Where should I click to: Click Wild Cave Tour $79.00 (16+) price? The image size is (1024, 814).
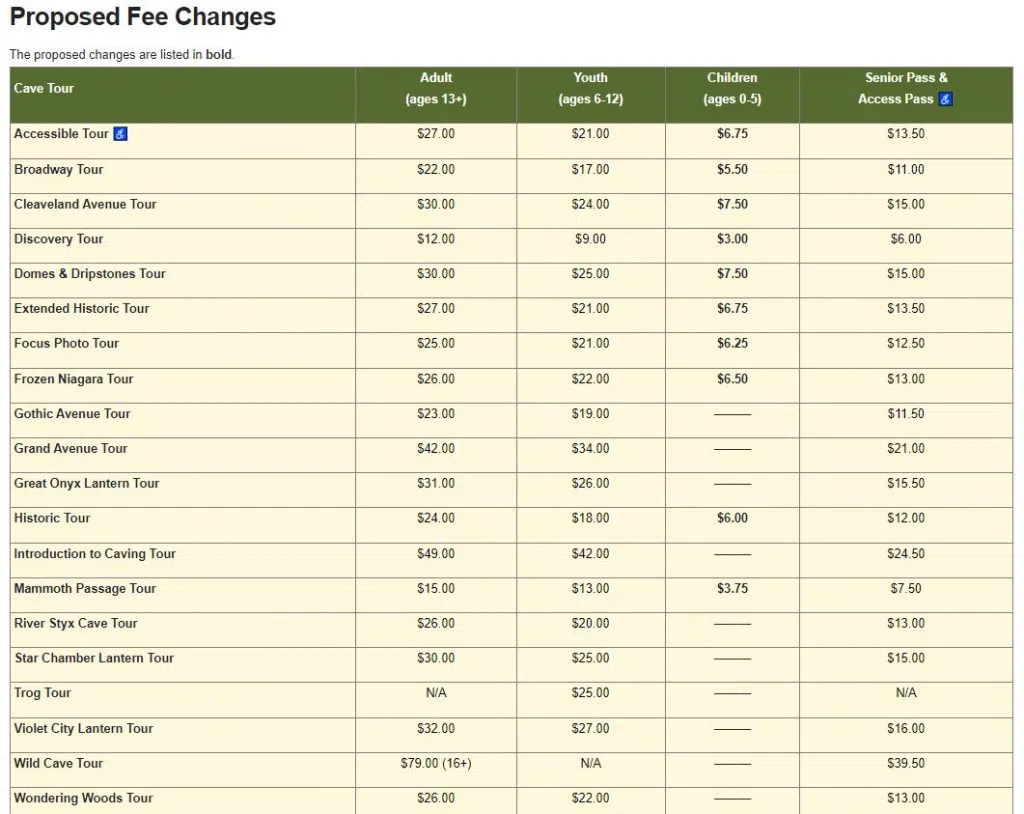(x=436, y=763)
